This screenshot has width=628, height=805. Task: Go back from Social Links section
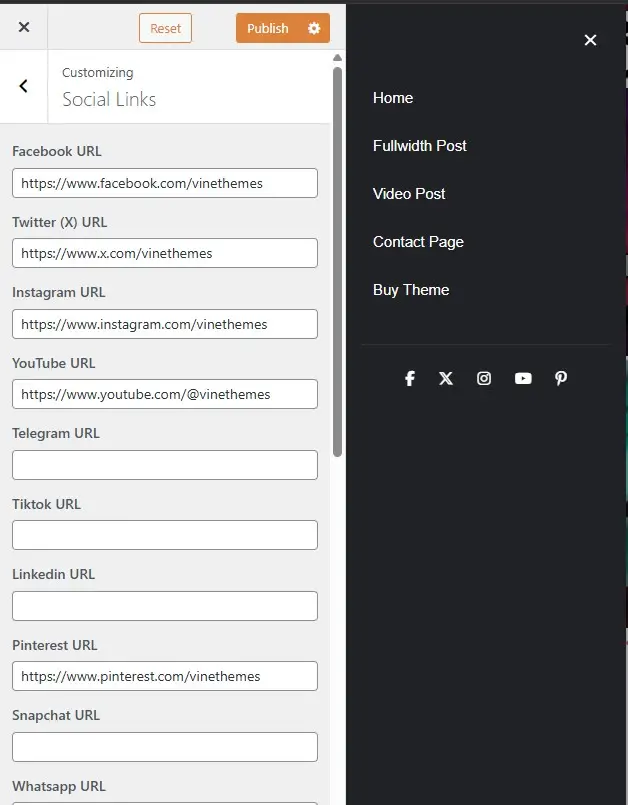[24, 86]
